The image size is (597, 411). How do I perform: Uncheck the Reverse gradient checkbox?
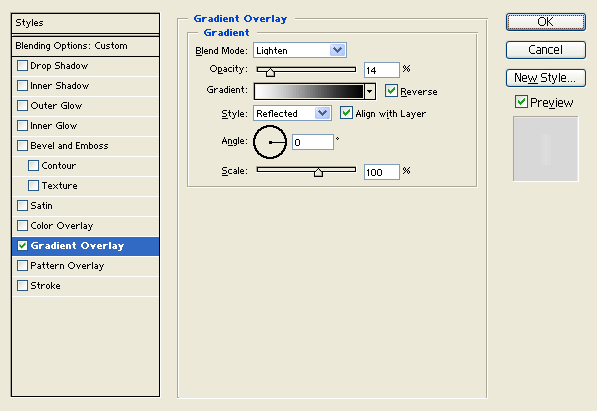[x=391, y=91]
